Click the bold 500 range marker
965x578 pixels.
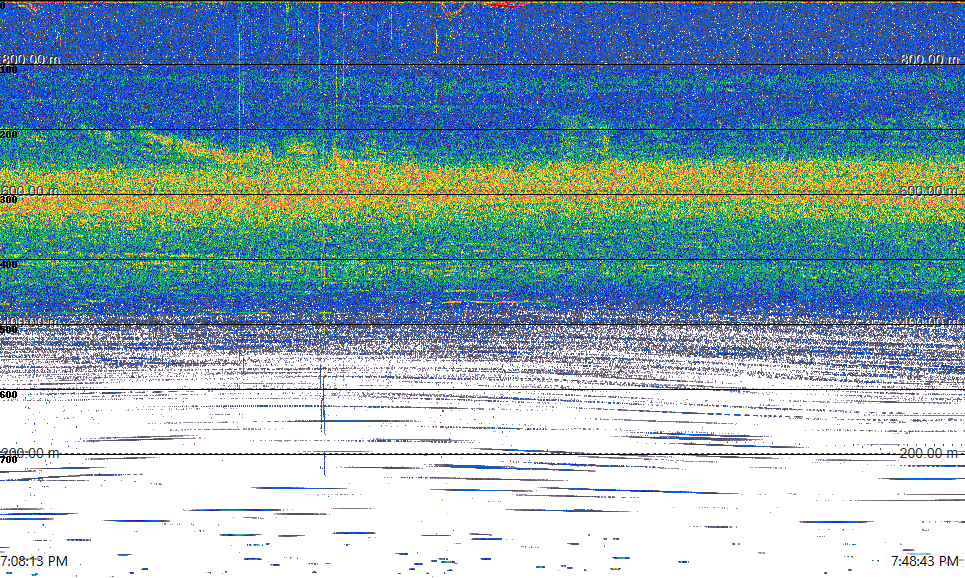9,330
